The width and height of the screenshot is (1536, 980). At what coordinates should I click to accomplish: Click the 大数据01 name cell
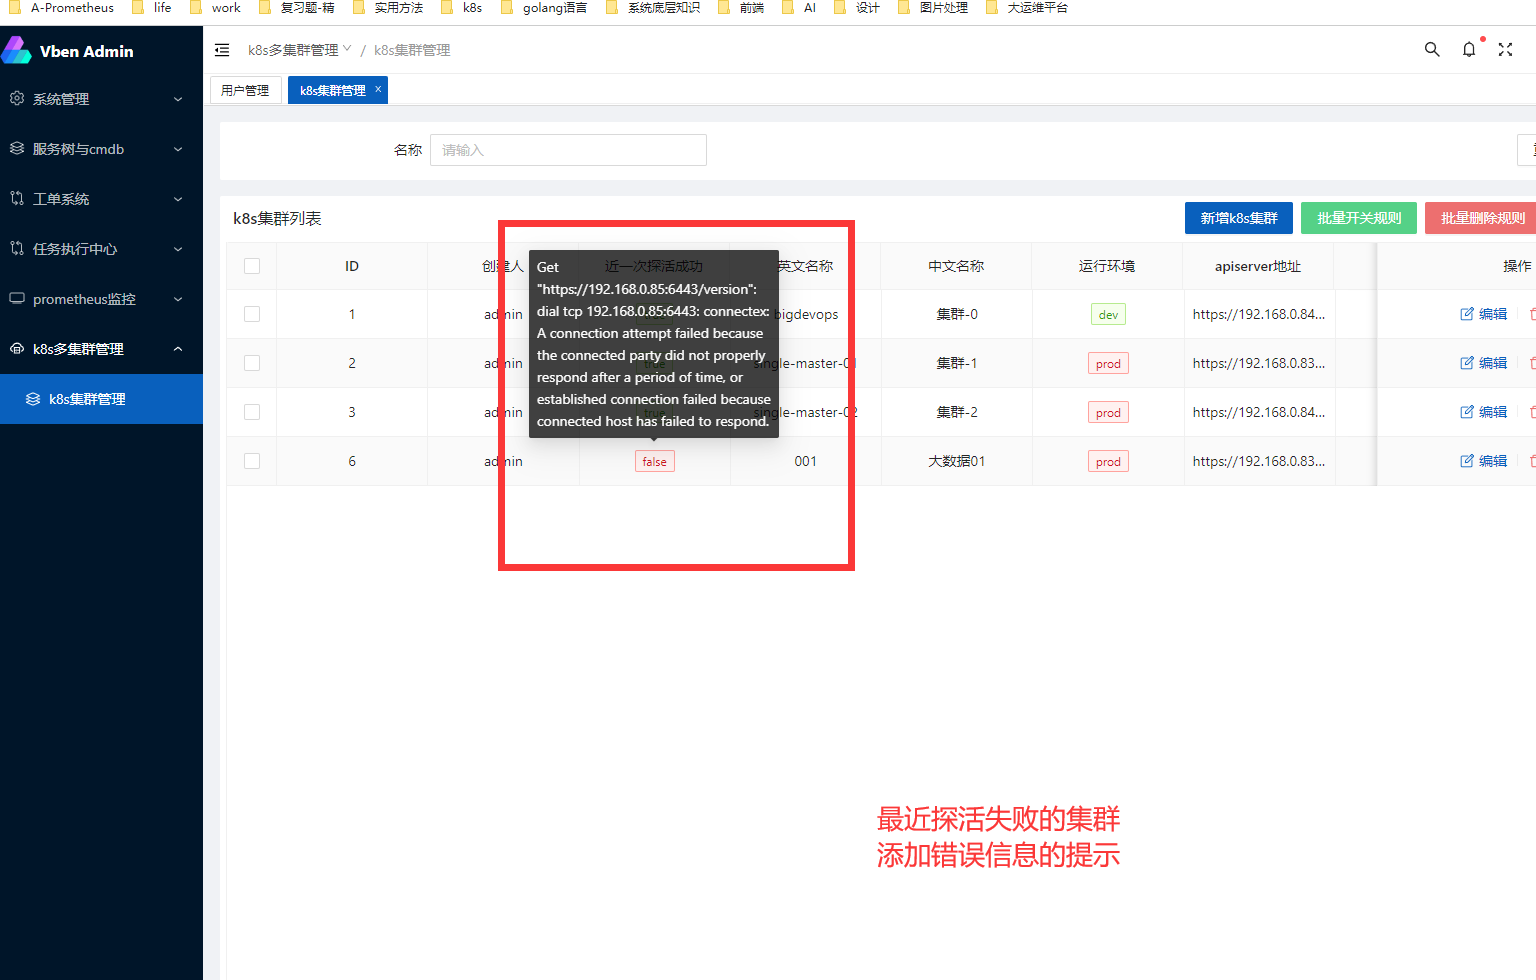click(956, 461)
